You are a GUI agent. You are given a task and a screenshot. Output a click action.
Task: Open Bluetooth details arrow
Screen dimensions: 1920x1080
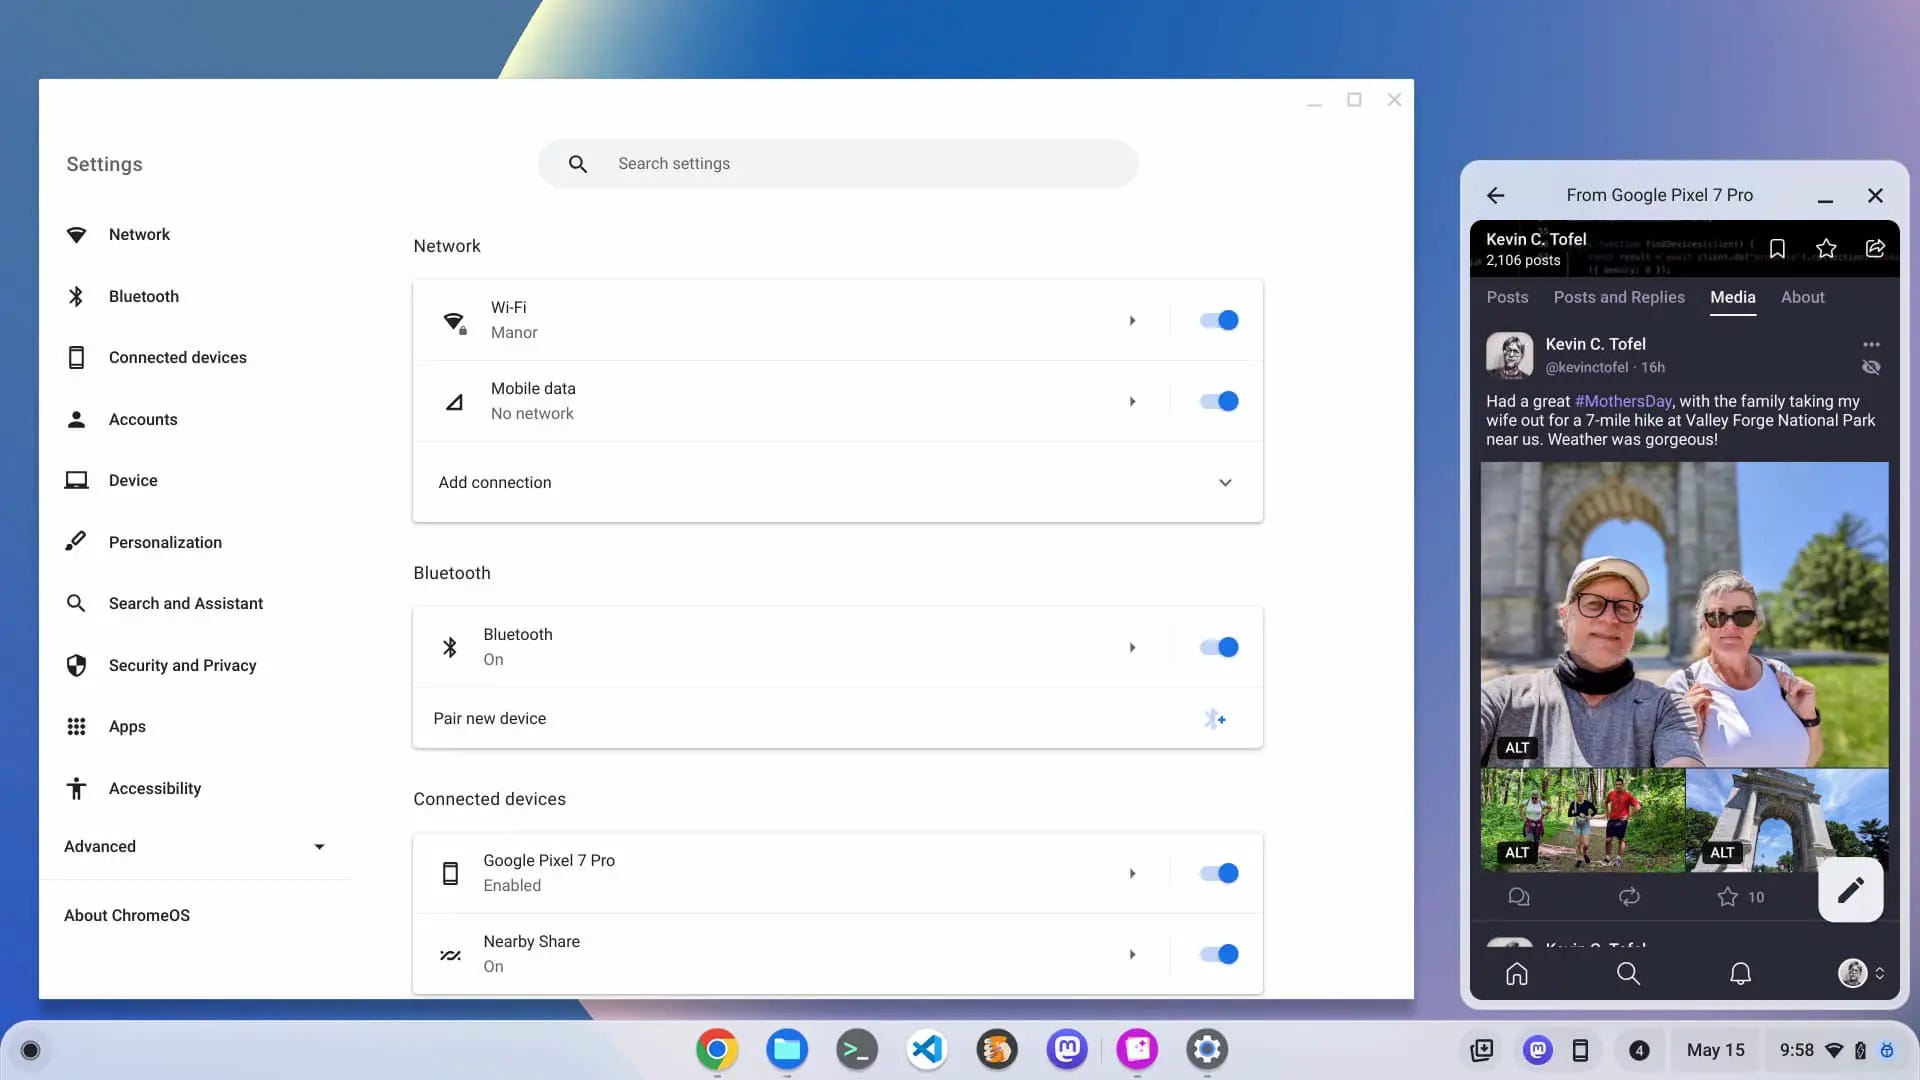click(1132, 648)
